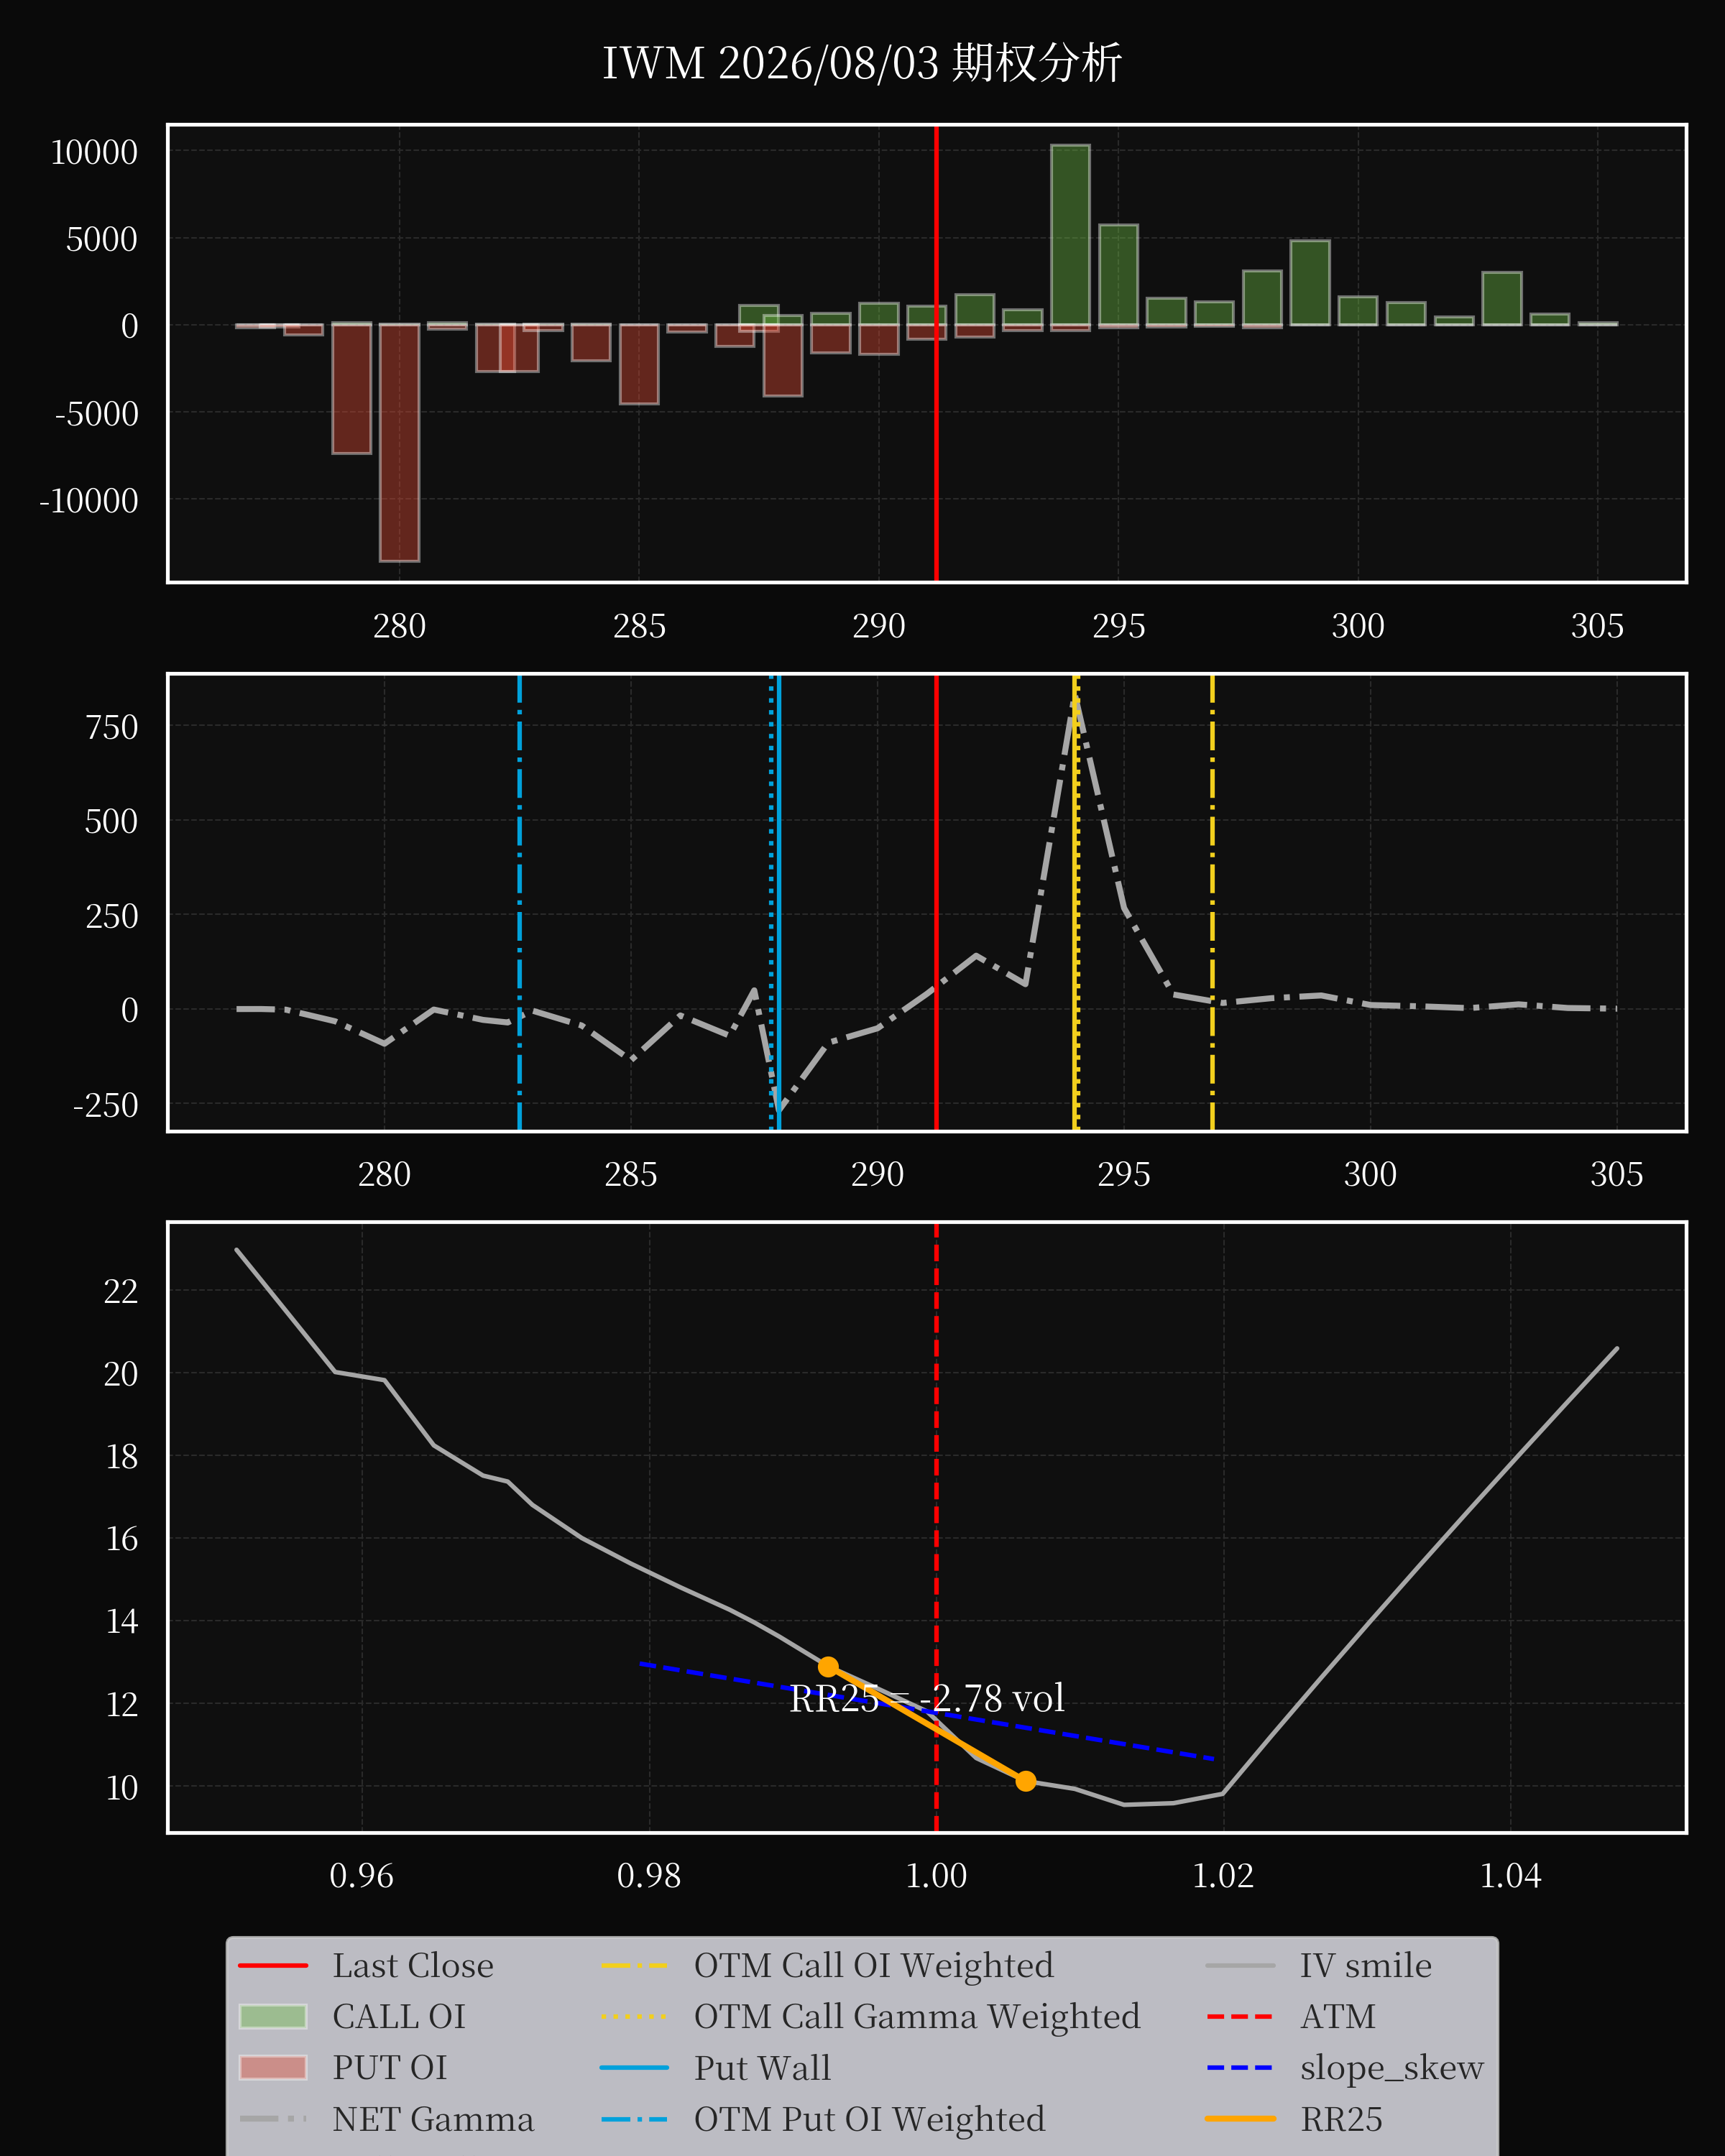Click the green call OI bar at strike 295

point(1118,275)
